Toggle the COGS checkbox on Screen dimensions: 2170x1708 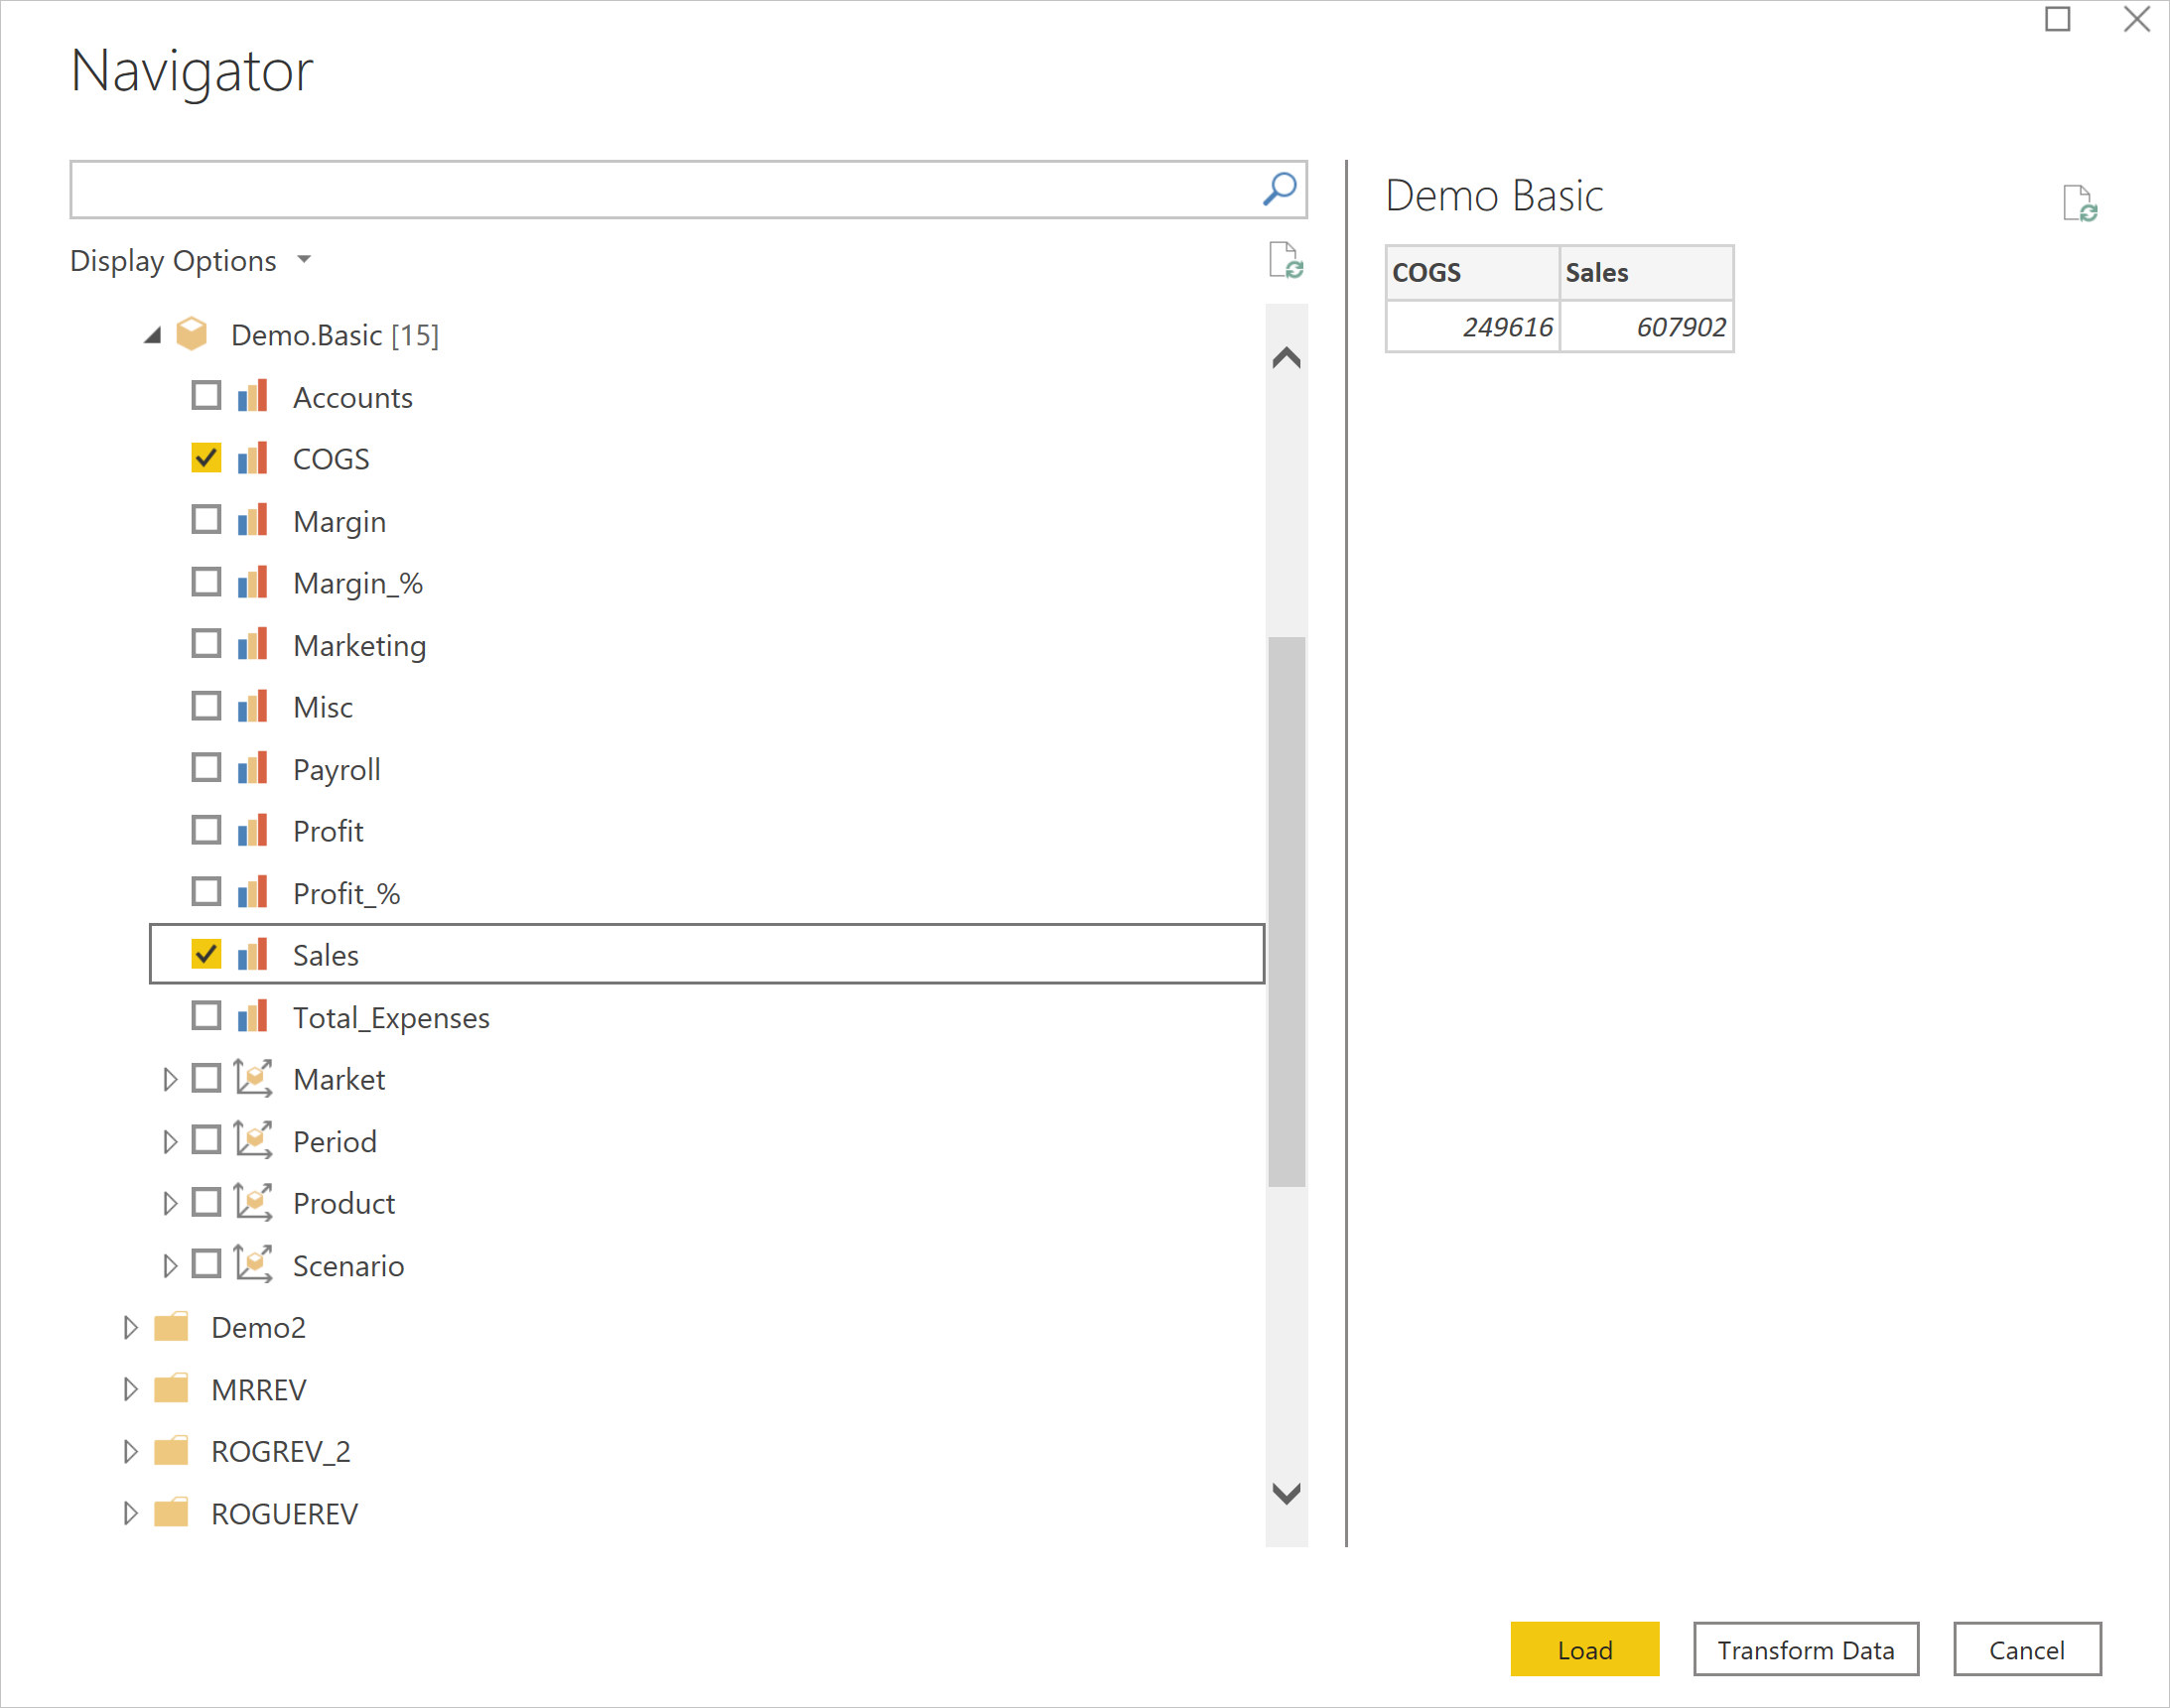tap(206, 460)
